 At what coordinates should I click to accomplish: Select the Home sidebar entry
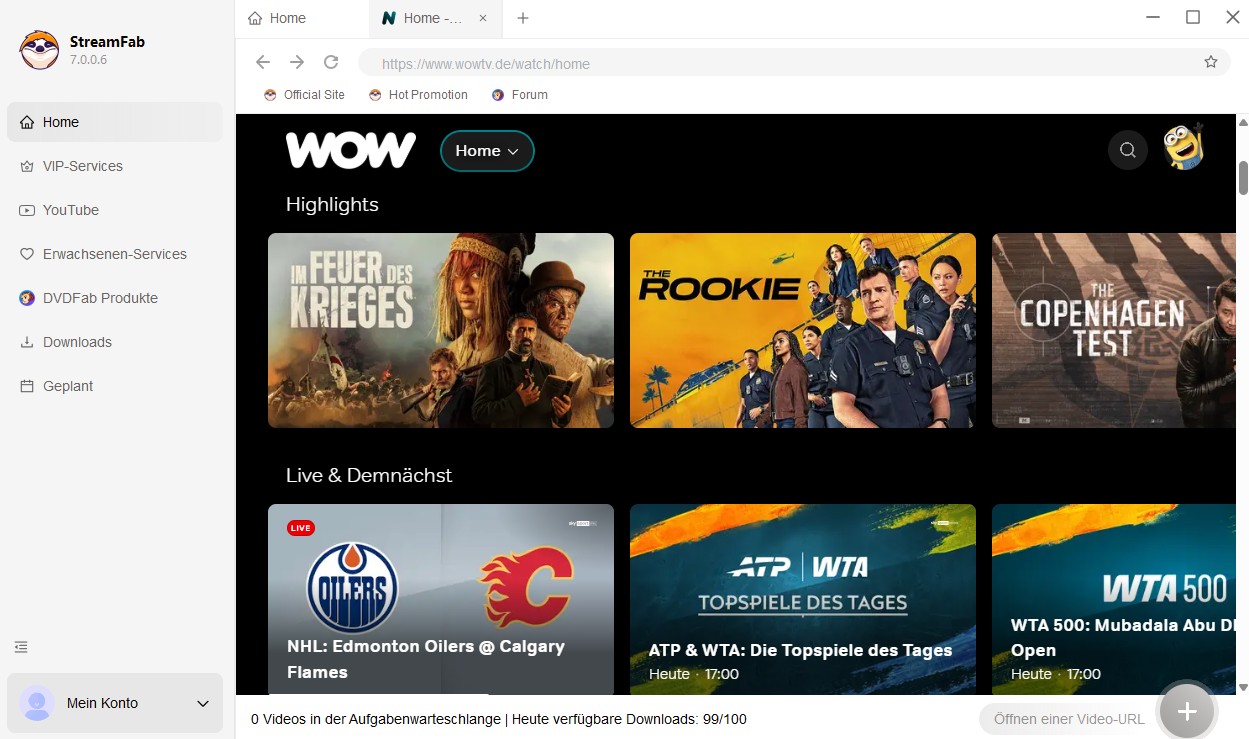[62, 122]
